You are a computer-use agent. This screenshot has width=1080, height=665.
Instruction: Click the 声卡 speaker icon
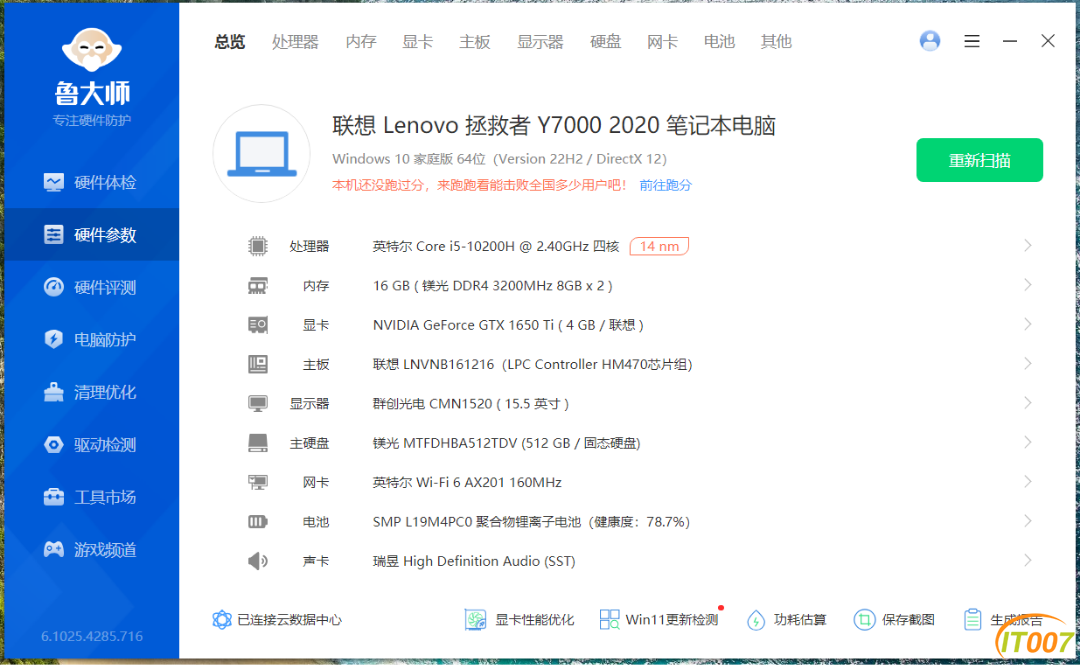(258, 561)
